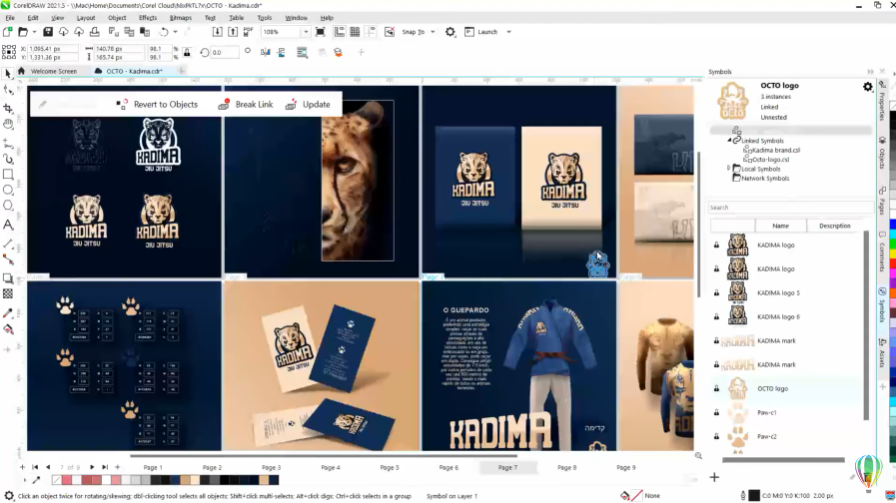Click the Update symbol button
The height and width of the screenshot is (503, 896).
(308, 105)
